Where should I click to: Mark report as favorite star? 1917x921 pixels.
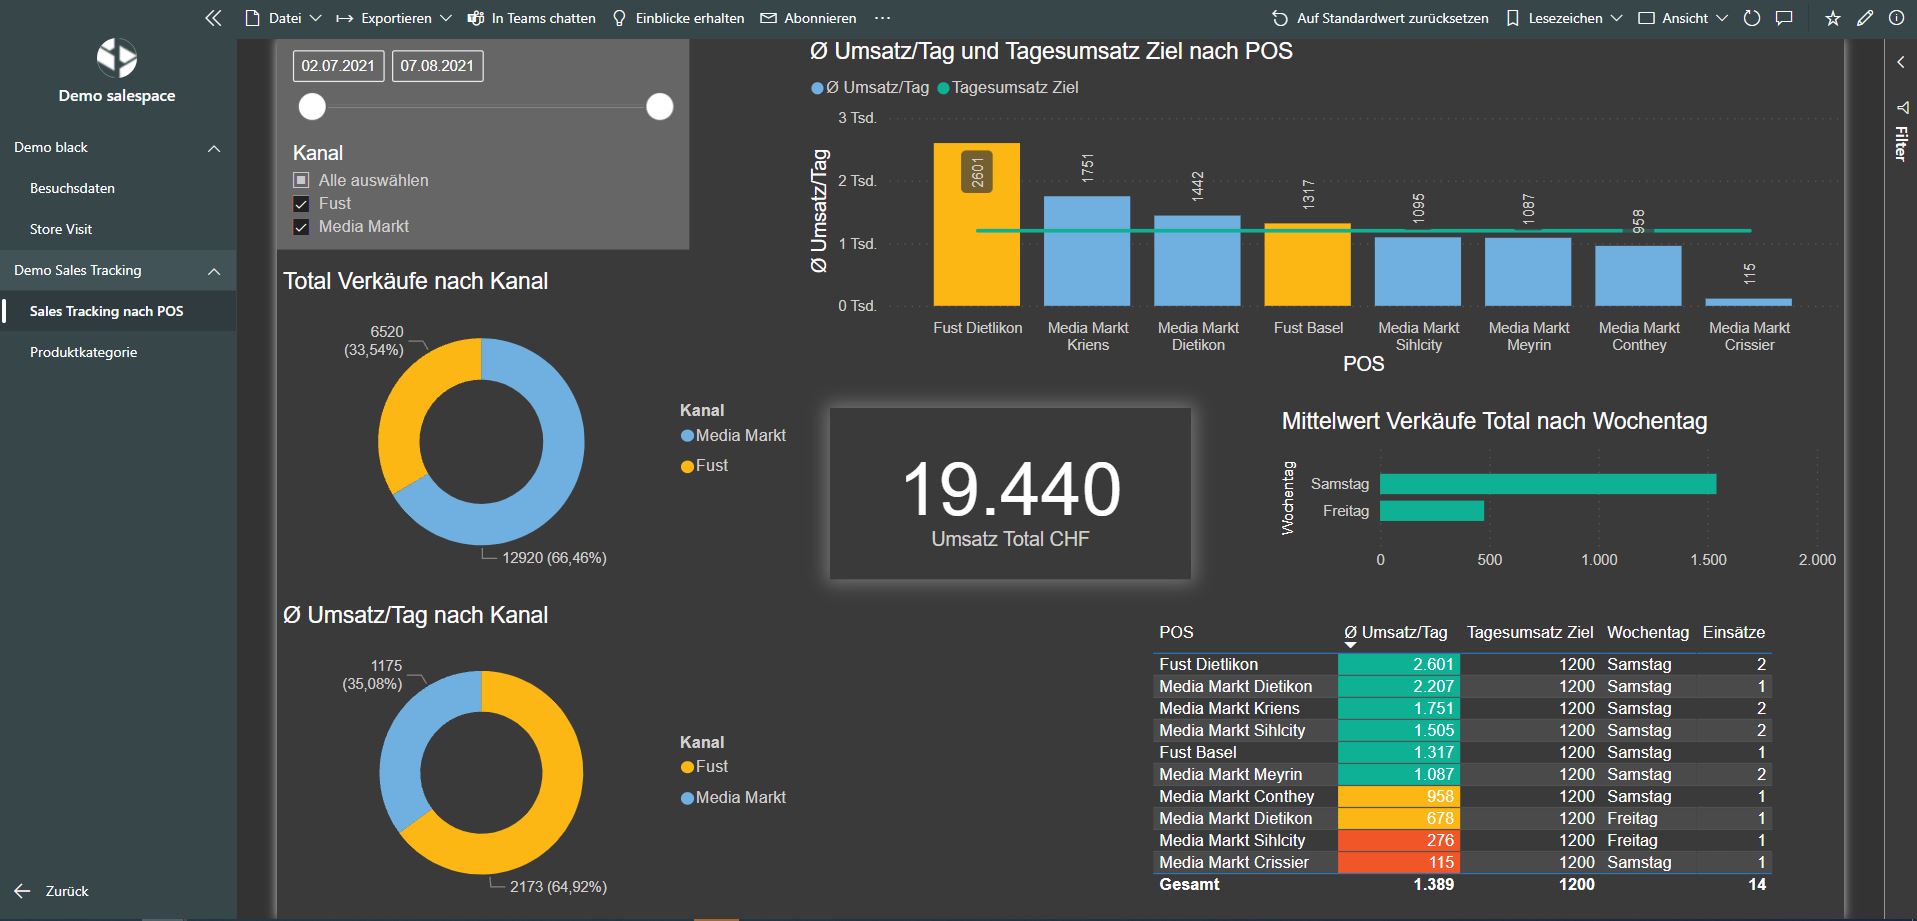pos(1833,18)
